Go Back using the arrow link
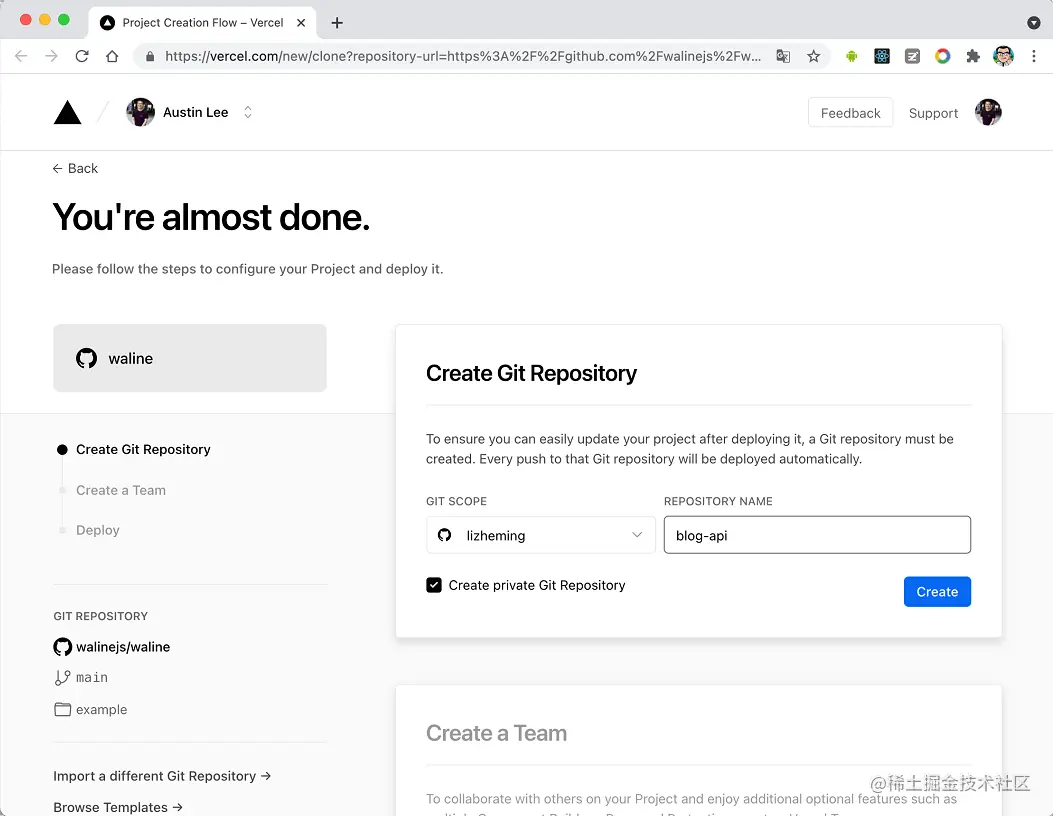1053x816 pixels. [x=75, y=169]
